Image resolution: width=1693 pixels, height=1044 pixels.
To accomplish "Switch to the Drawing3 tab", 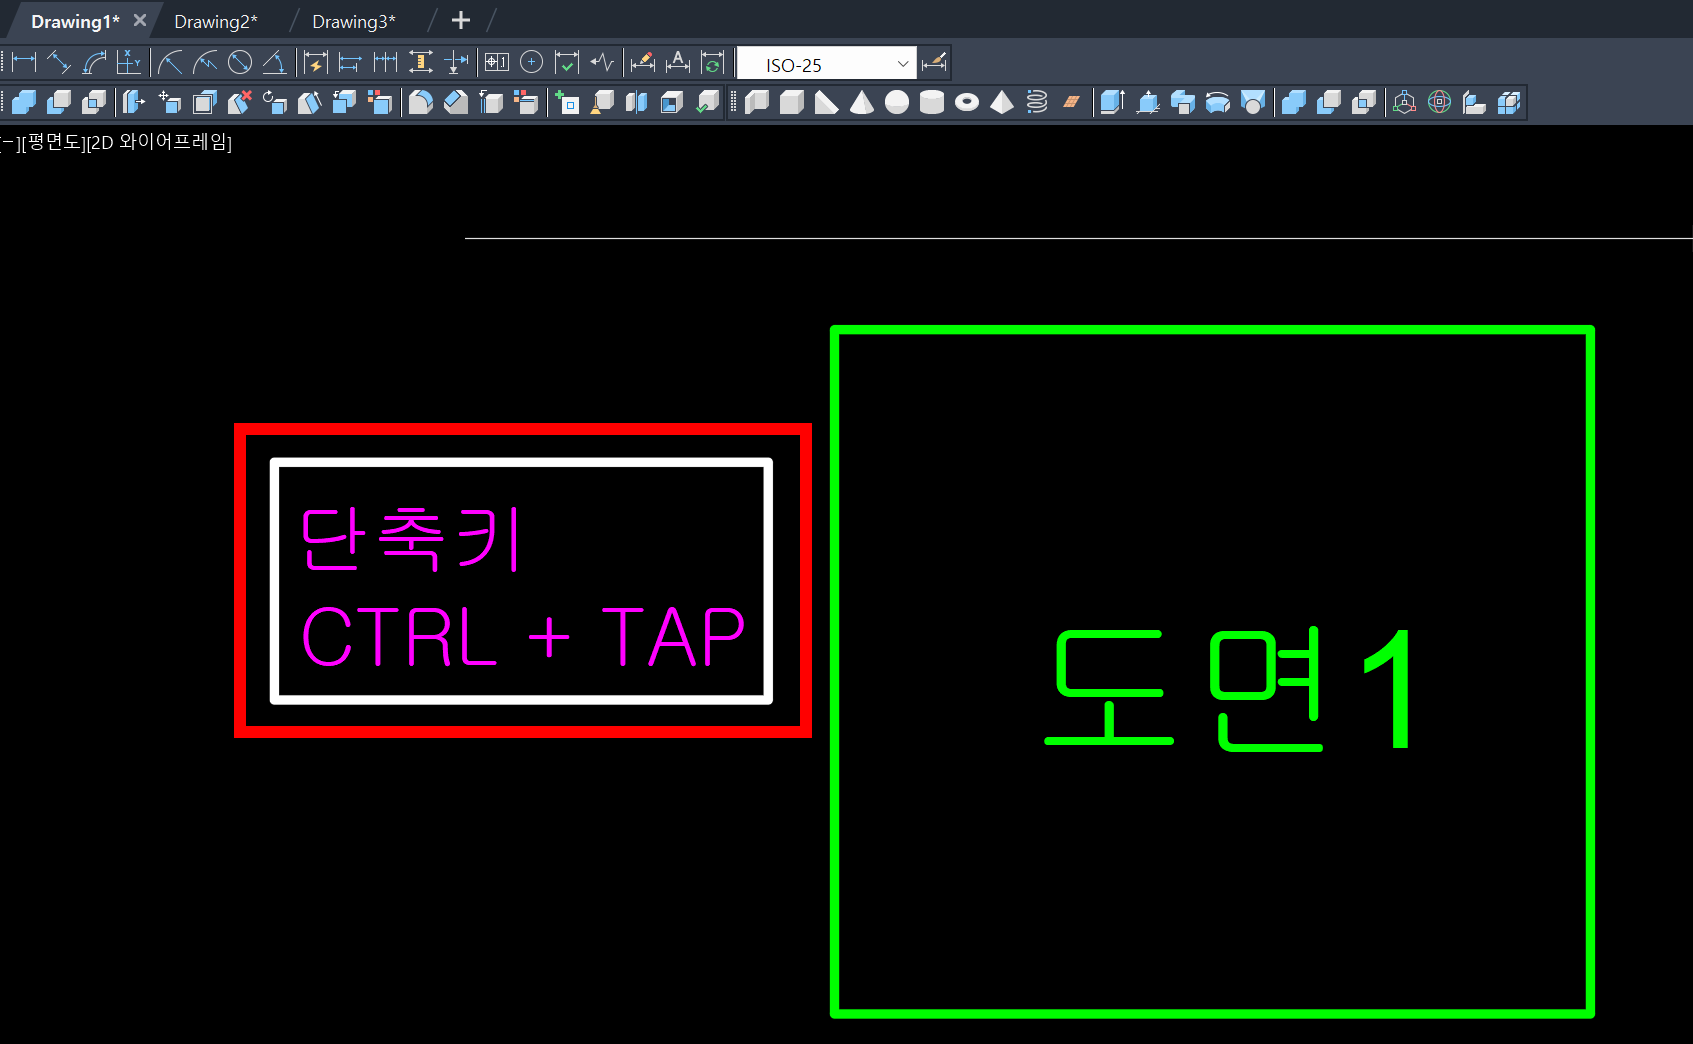I will point(354,20).
